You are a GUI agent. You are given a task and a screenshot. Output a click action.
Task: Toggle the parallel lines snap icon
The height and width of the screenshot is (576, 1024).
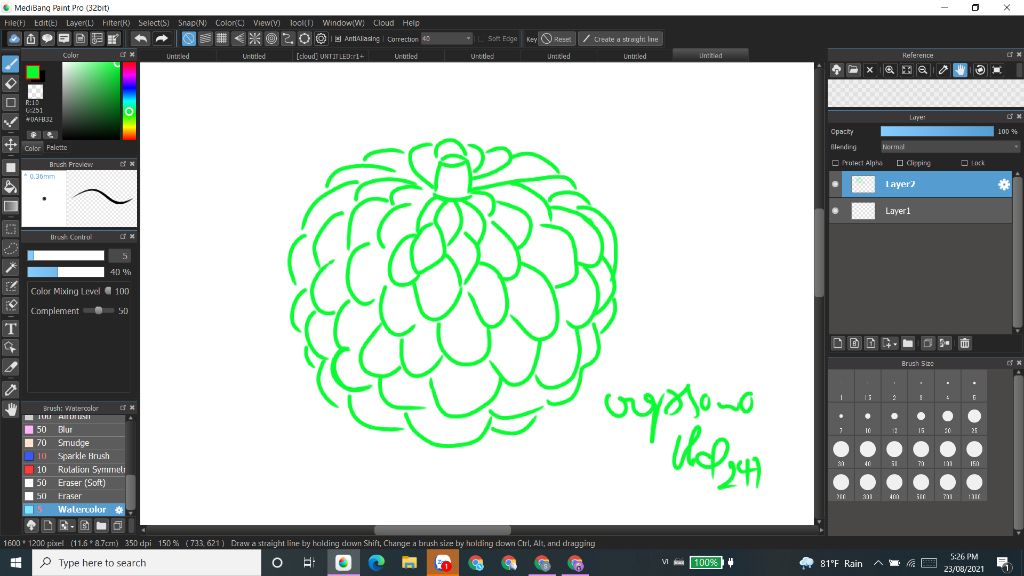pyautogui.click(x=206, y=39)
